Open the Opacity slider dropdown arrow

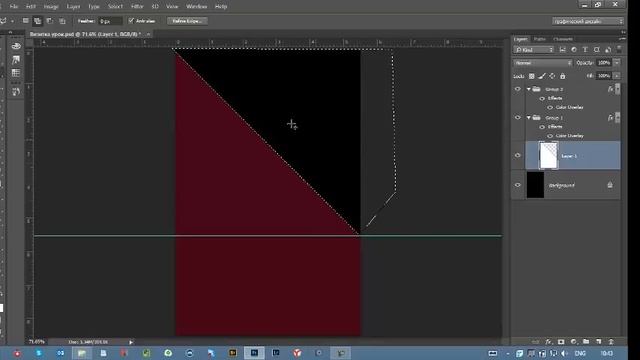pos(617,63)
